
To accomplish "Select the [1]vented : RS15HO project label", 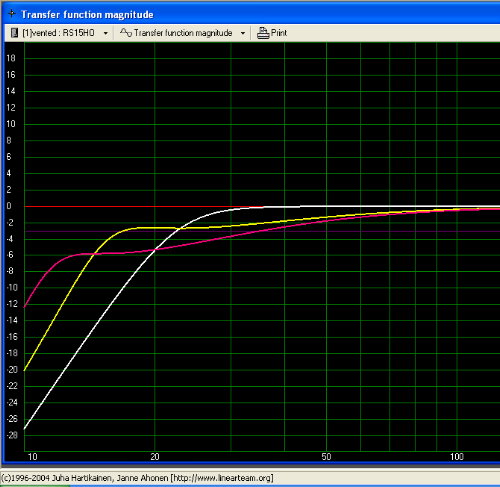I will [x=58, y=33].
